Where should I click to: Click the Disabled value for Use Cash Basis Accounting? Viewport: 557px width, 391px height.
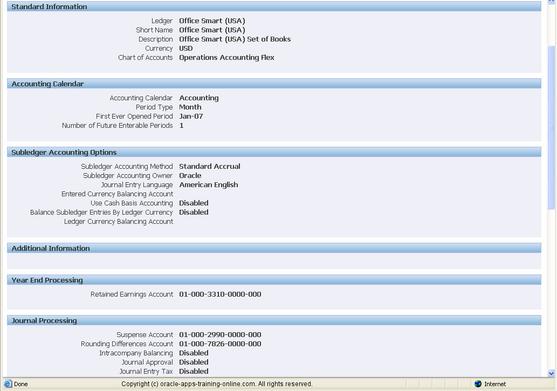point(194,203)
